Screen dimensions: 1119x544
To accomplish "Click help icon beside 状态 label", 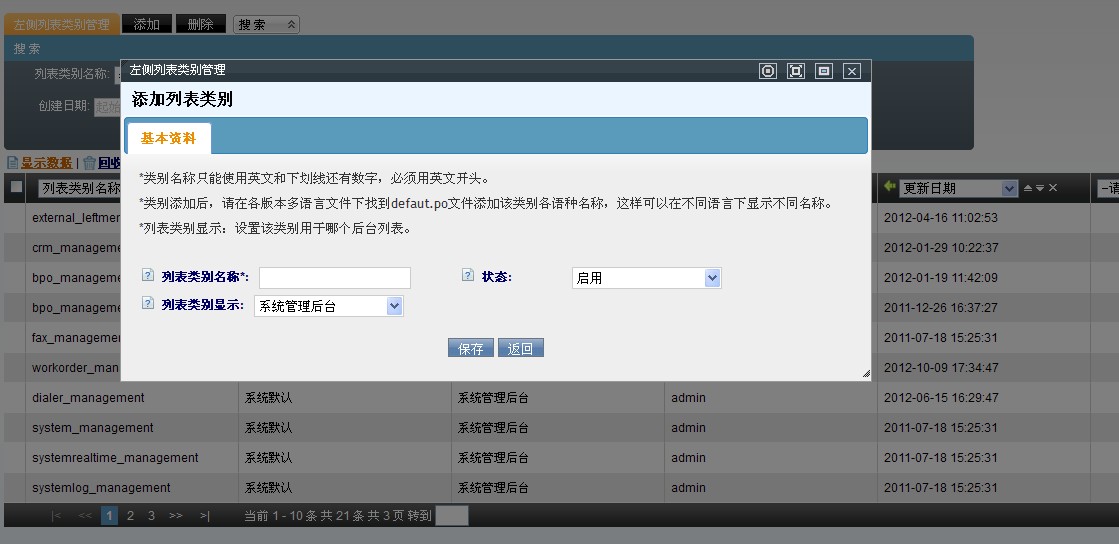I will point(468,276).
